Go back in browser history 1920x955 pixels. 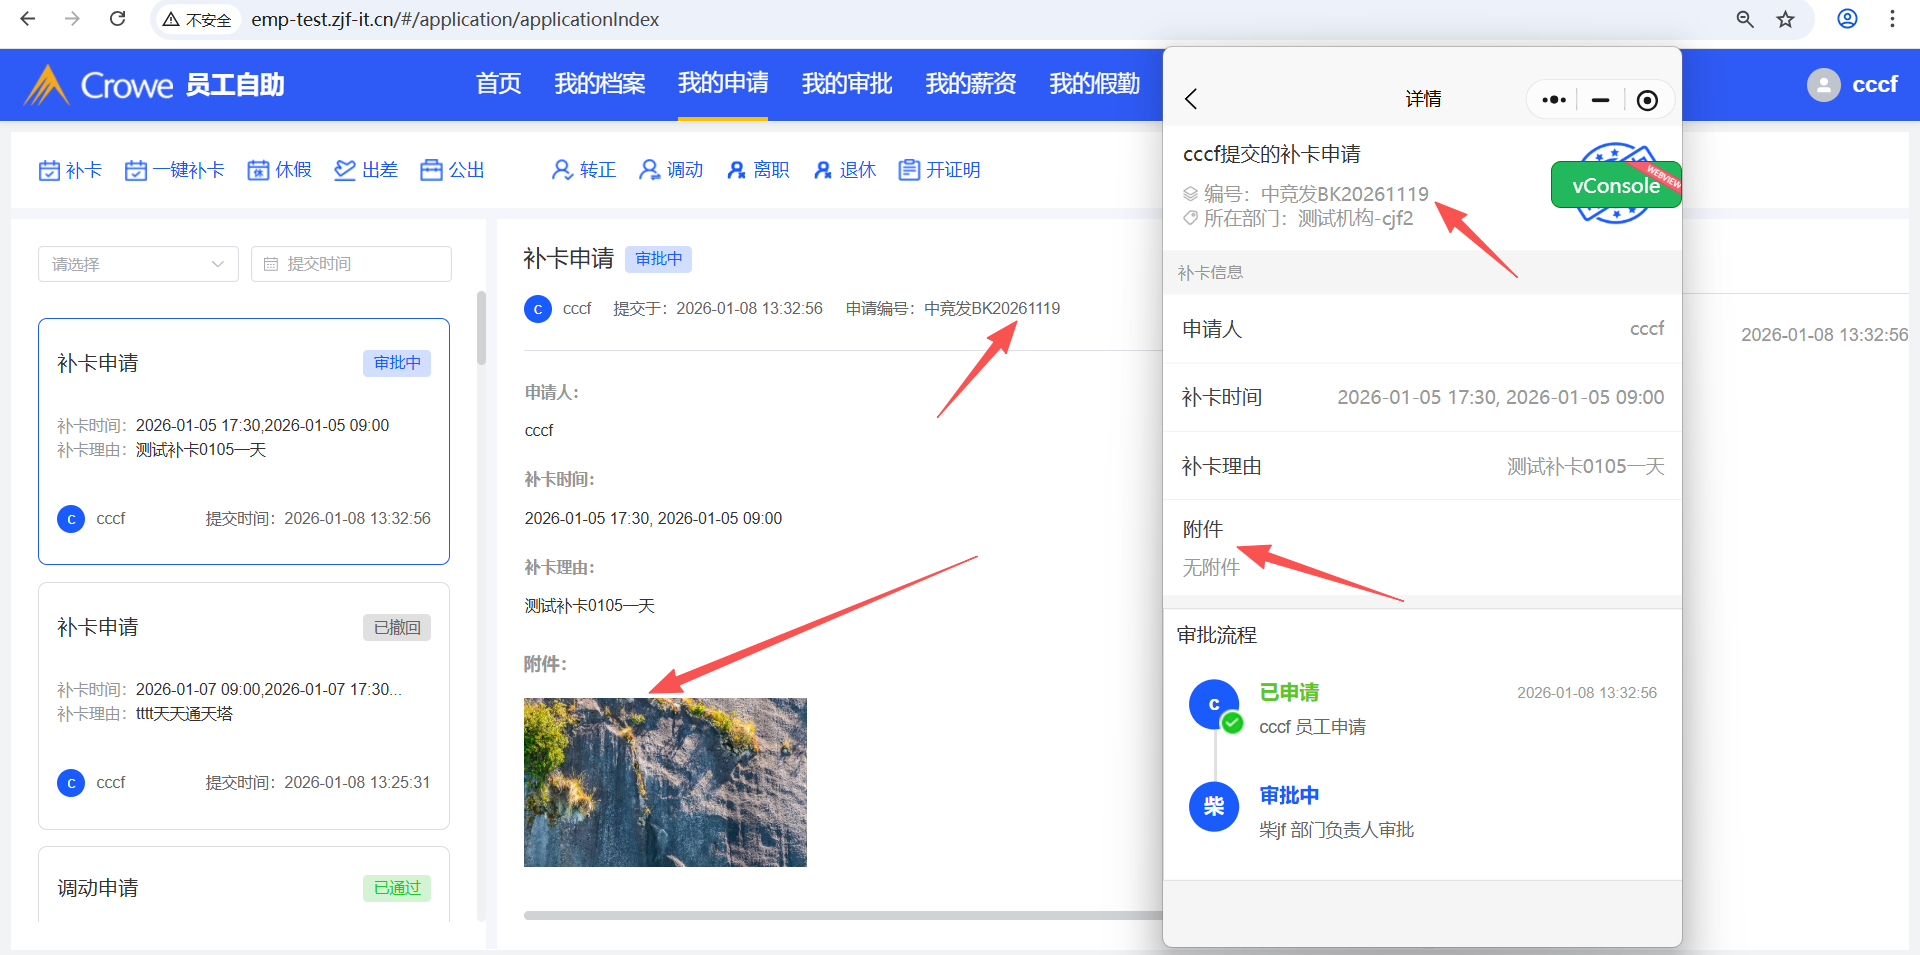pyautogui.click(x=28, y=19)
